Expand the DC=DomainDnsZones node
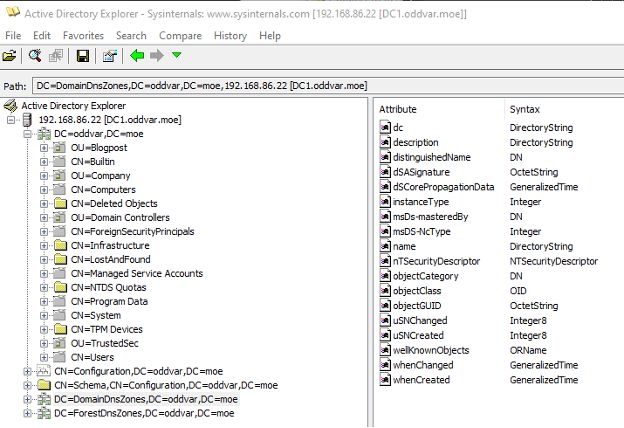This screenshot has width=624, height=428. point(27,399)
